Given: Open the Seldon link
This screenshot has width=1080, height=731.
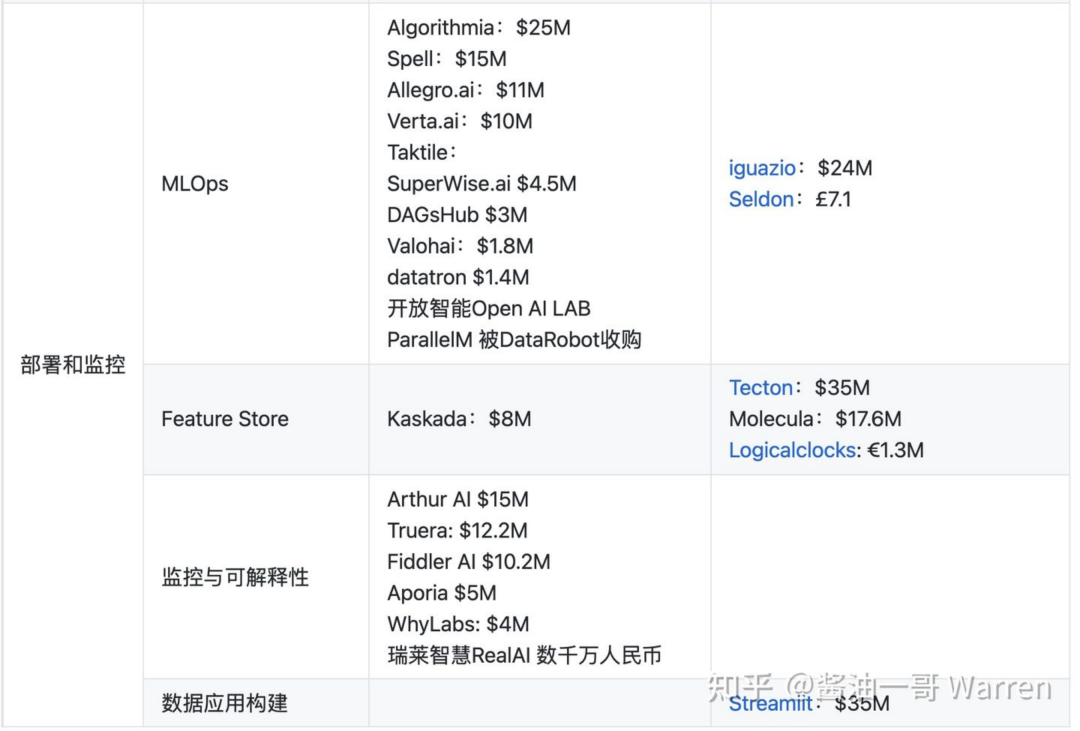Looking at the screenshot, I should [760, 199].
